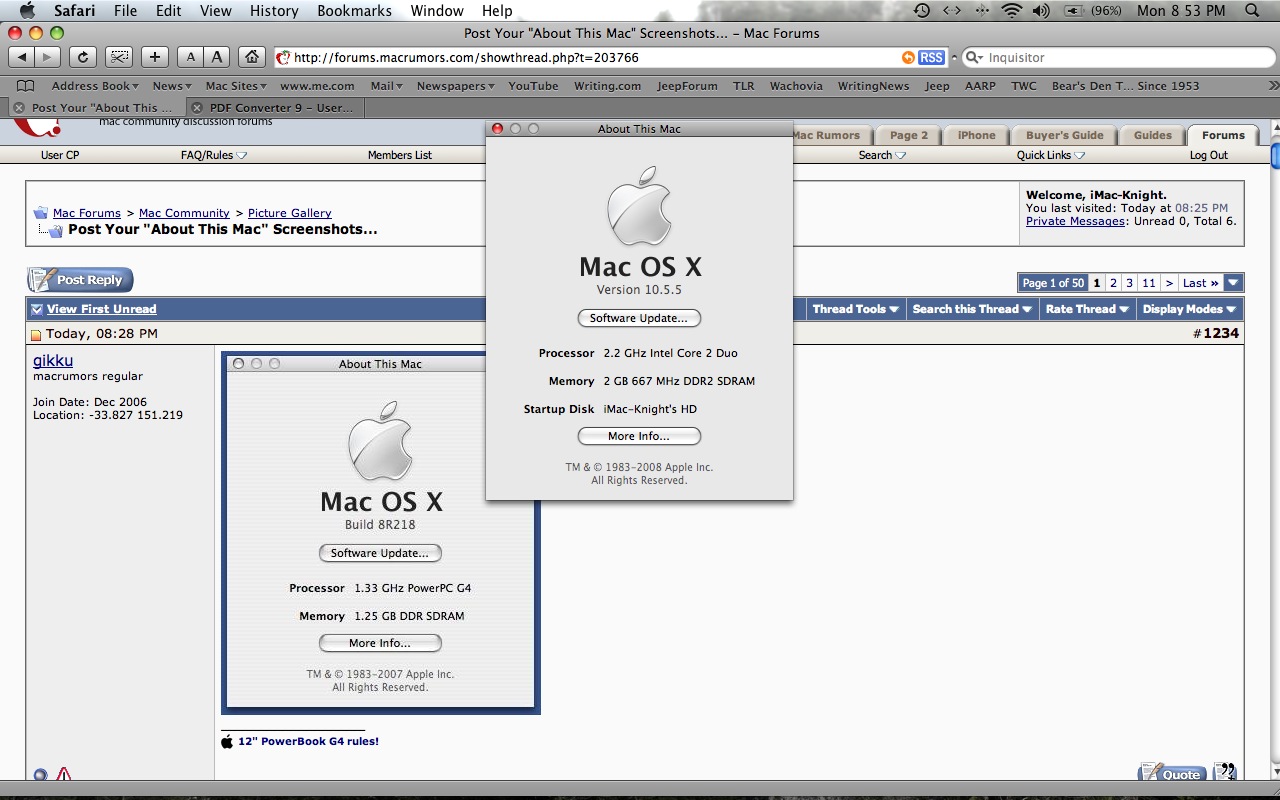This screenshot has width=1280, height=800.
Task: Open the Members List link
Action: 400,155
